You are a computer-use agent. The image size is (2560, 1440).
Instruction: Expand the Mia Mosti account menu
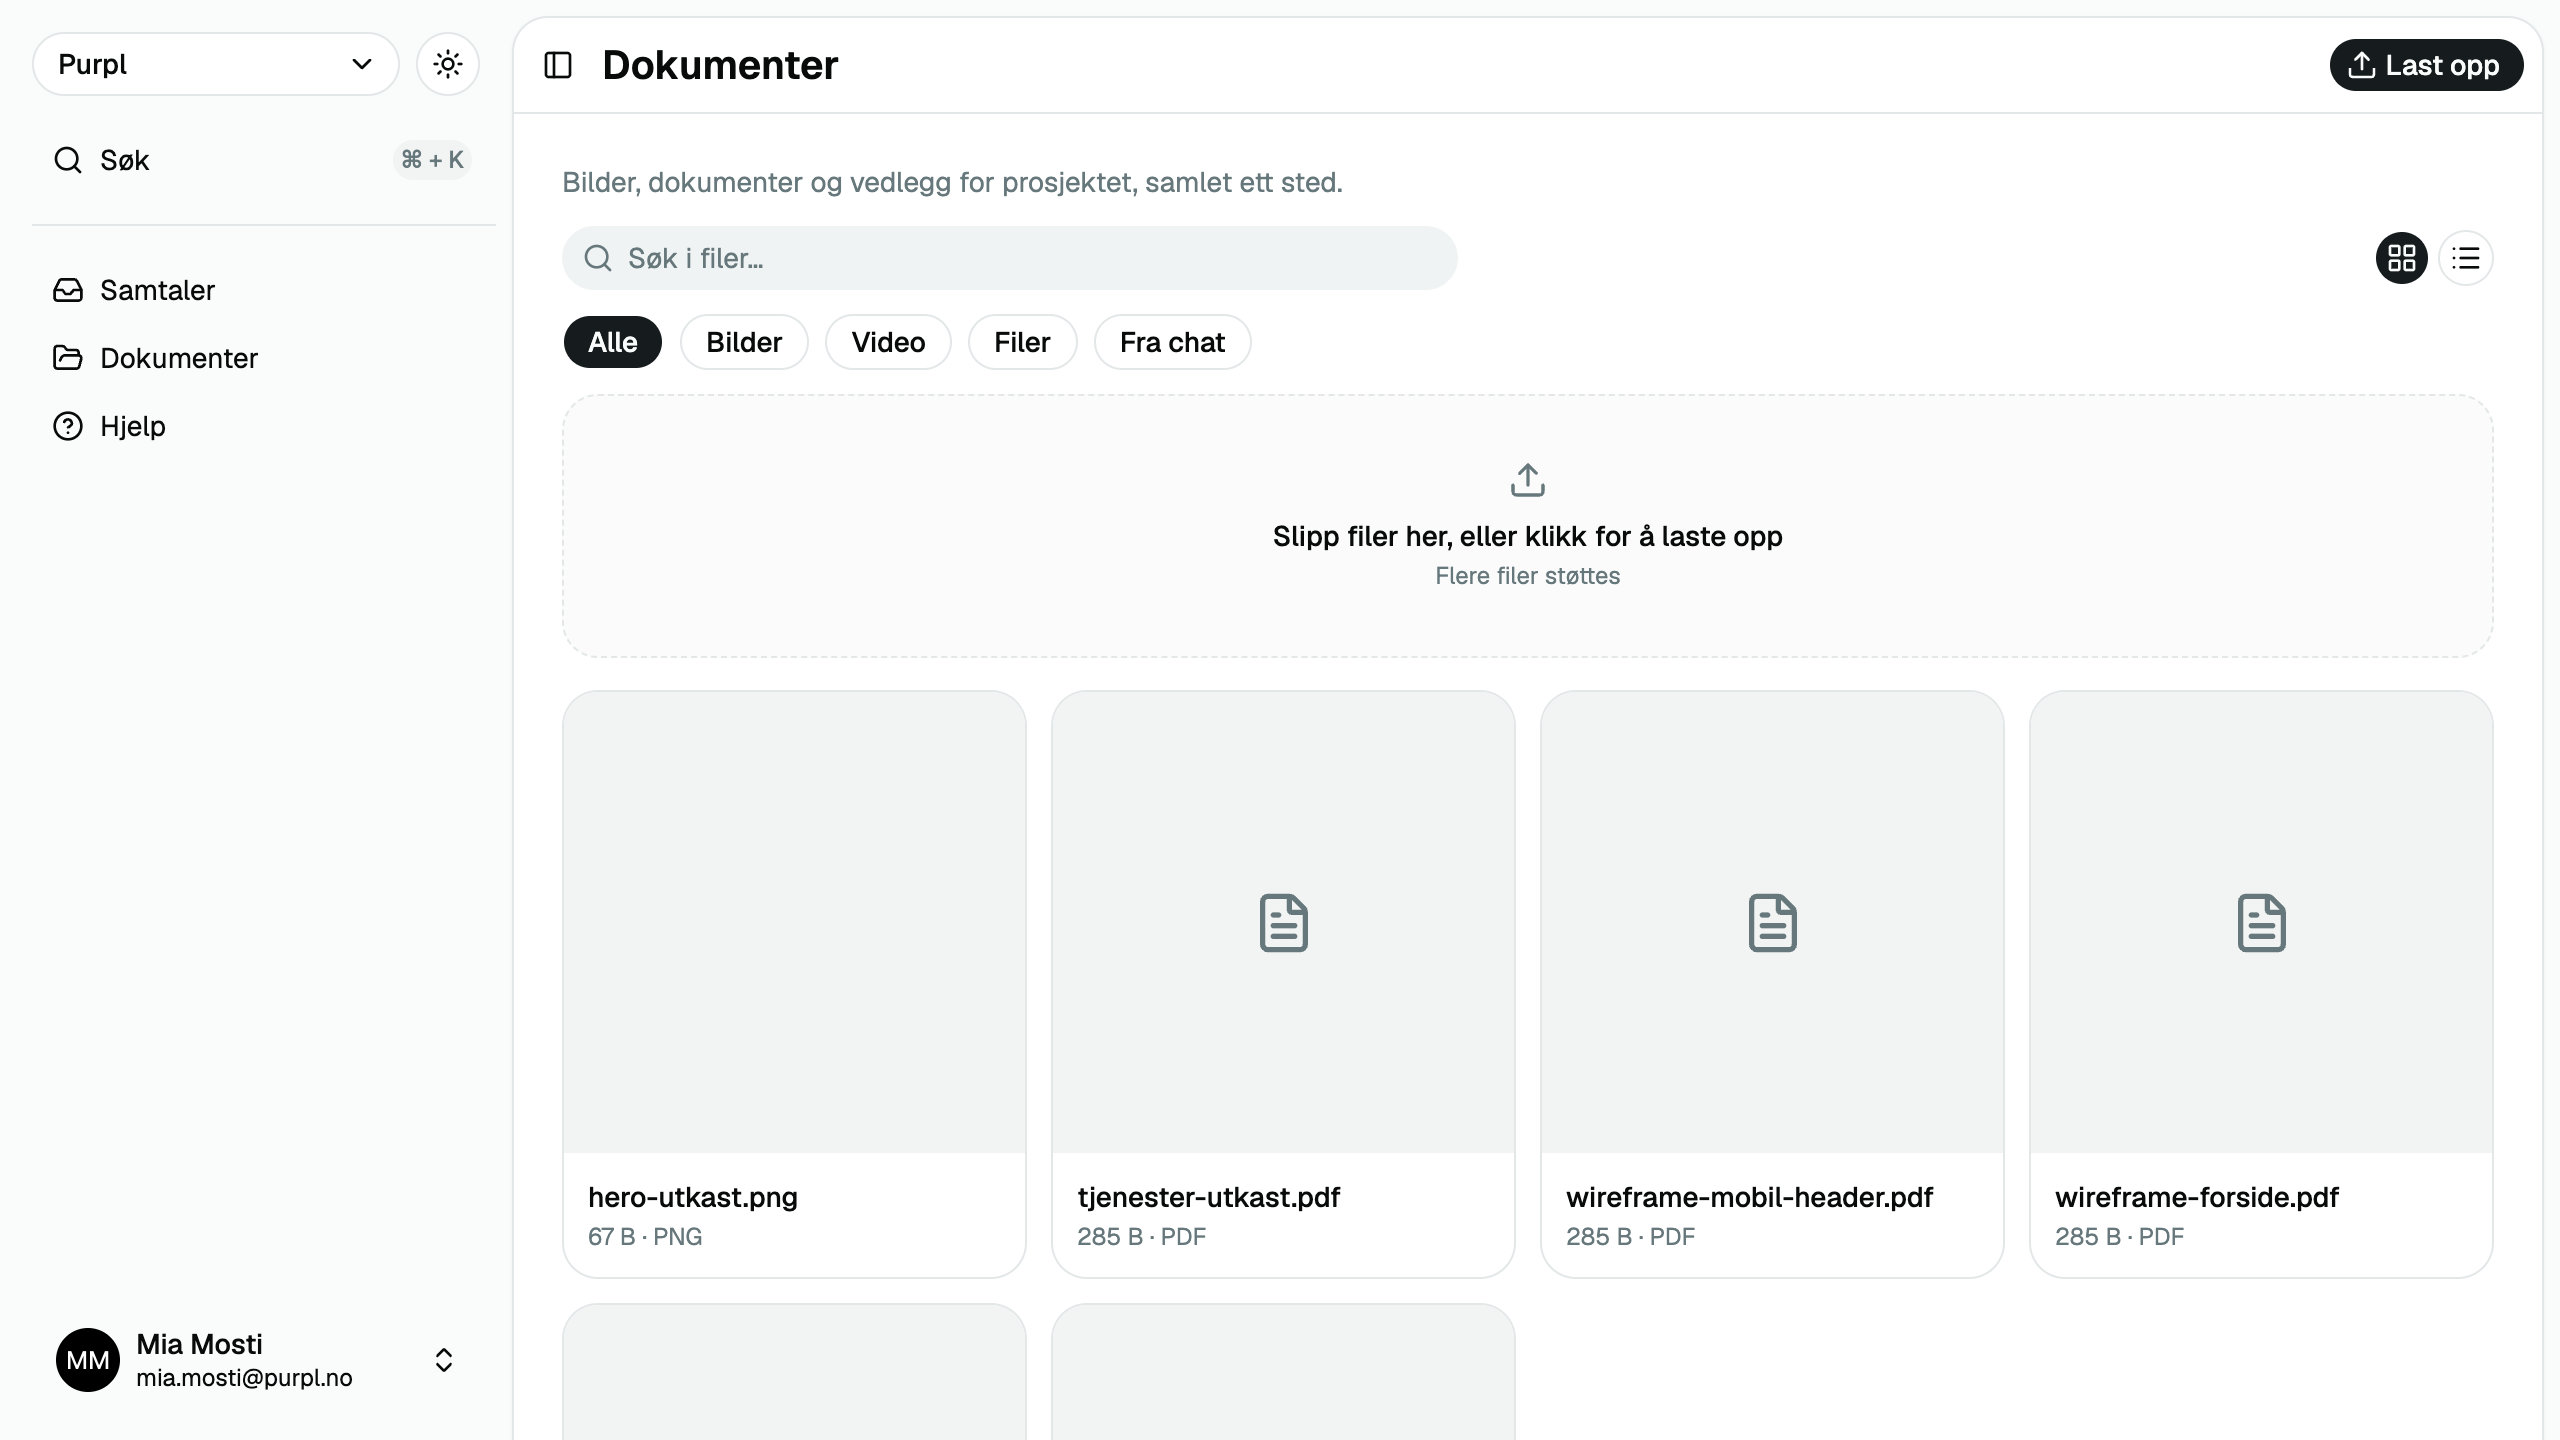[x=256, y=1360]
